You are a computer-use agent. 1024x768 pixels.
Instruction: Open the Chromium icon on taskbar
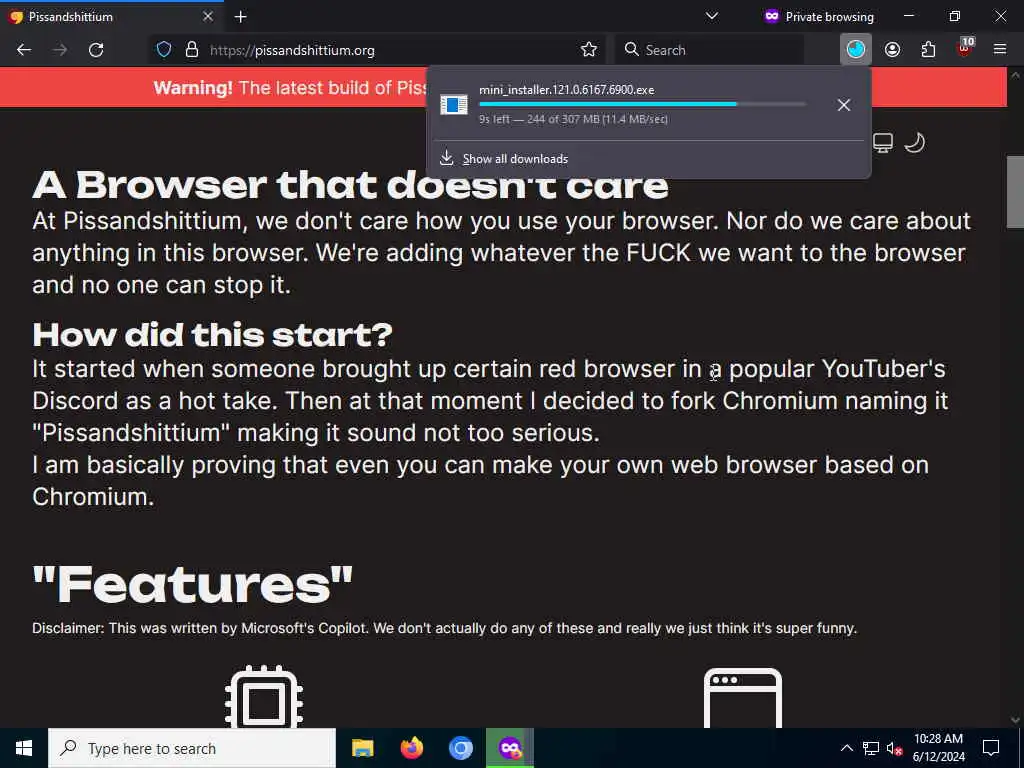tap(460, 748)
